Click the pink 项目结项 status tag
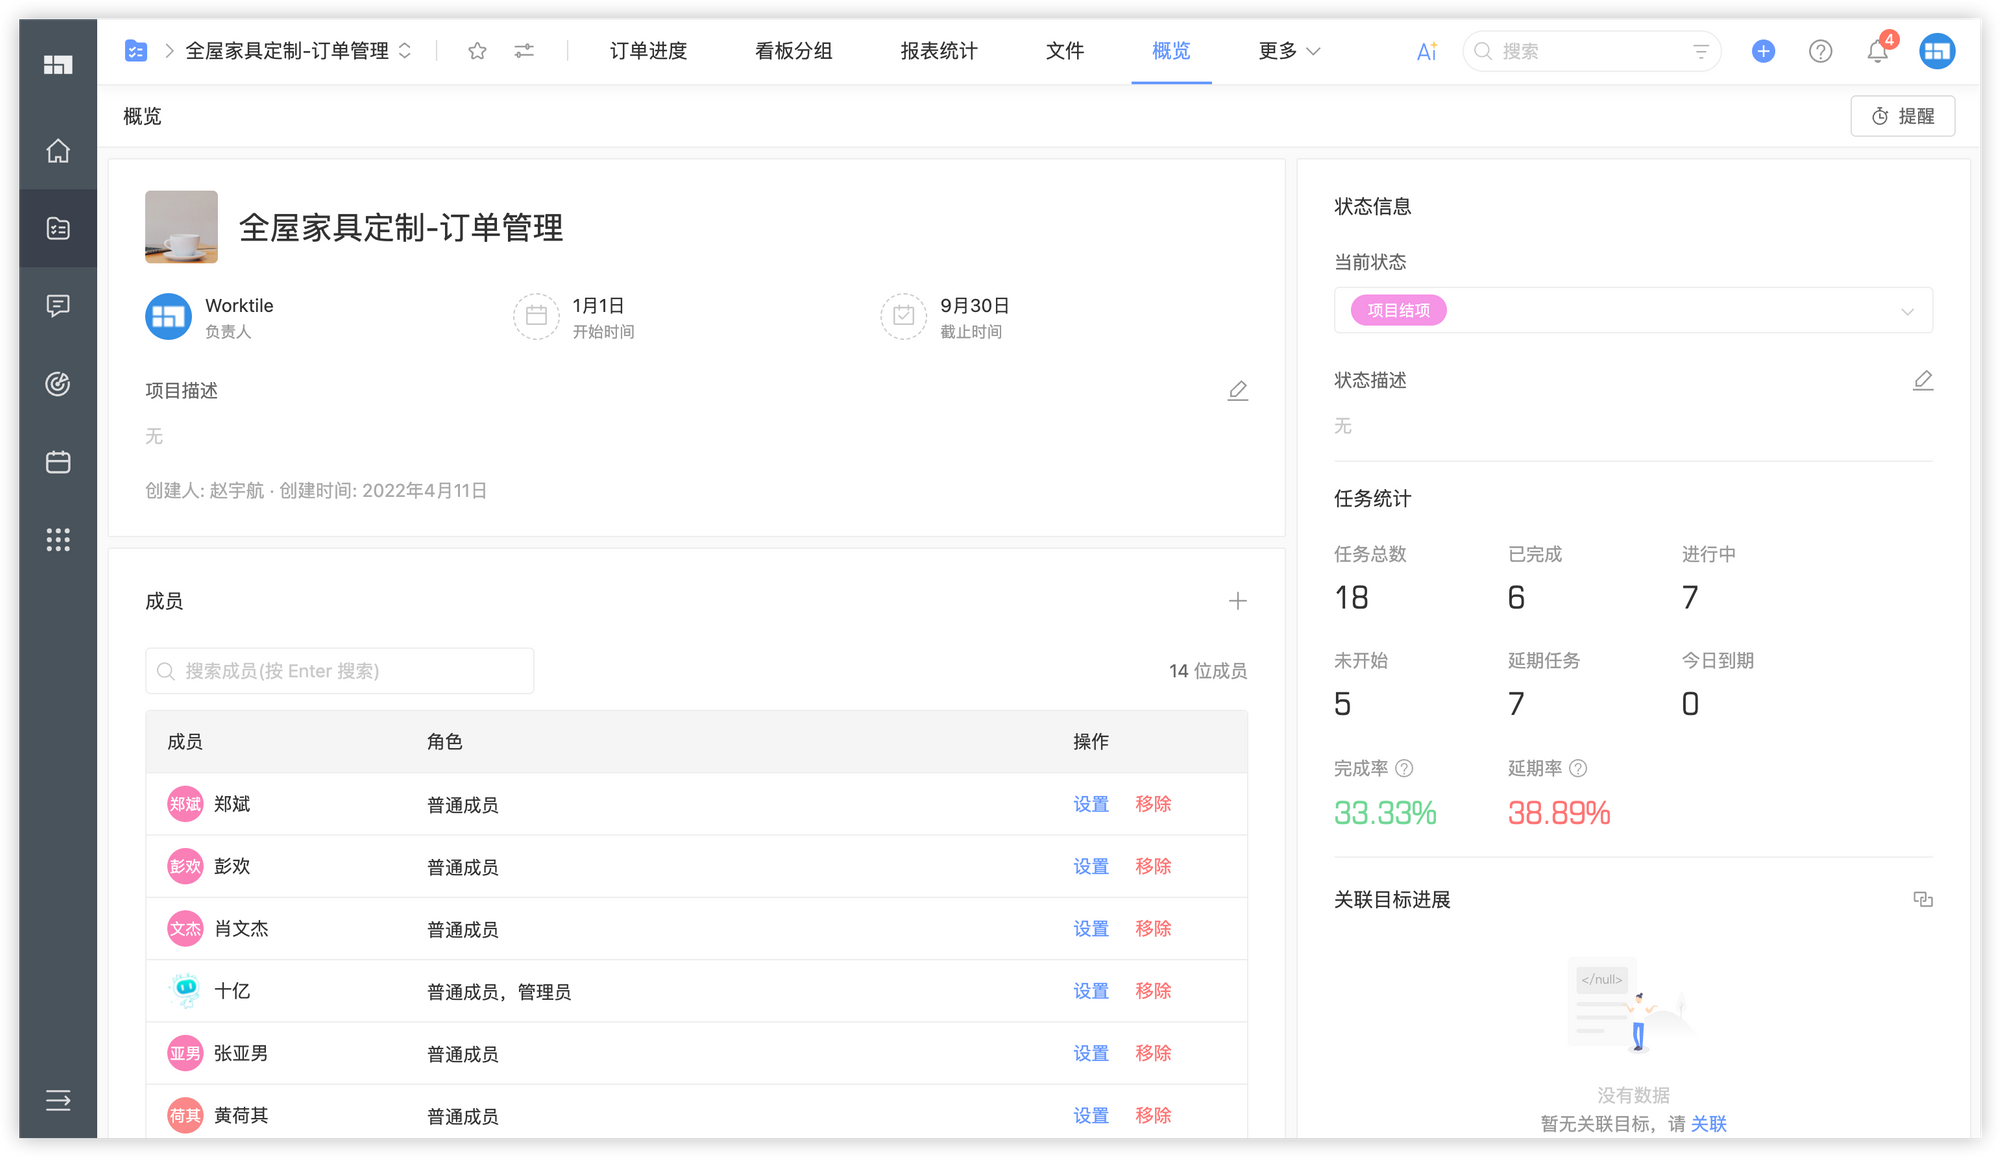Screen dimensions: 2000x1158 pyautogui.click(x=1398, y=311)
